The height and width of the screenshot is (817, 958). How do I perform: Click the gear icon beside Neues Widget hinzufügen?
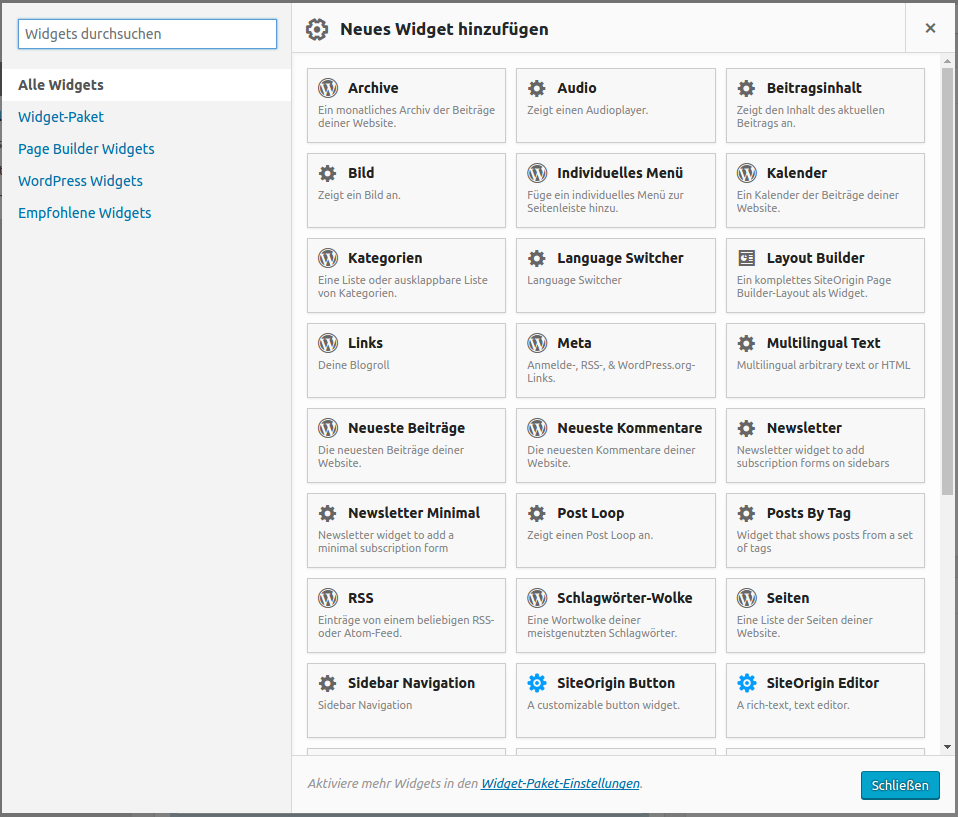(317, 29)
